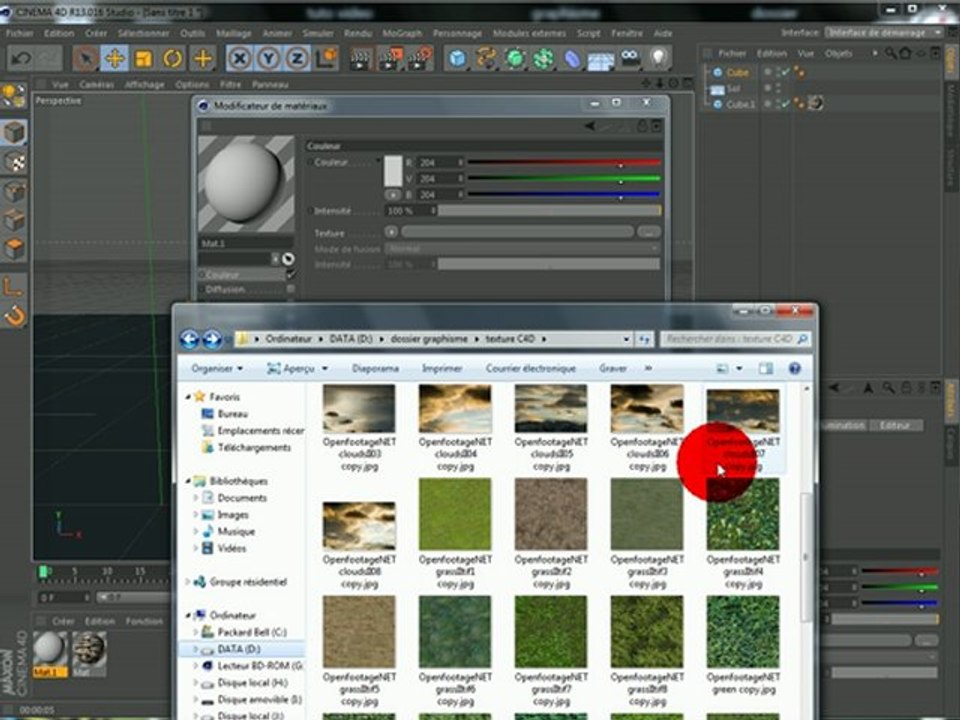960x720 pixels.
Task: Go back with Explorer back arrow
Action: (189, 339)
